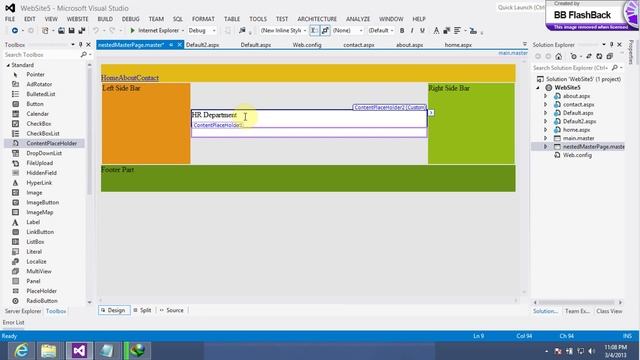Click the Refresh icon in Solution Explorer
The width and height of the screenshot is (640, 360).
(x=599, y=56)
